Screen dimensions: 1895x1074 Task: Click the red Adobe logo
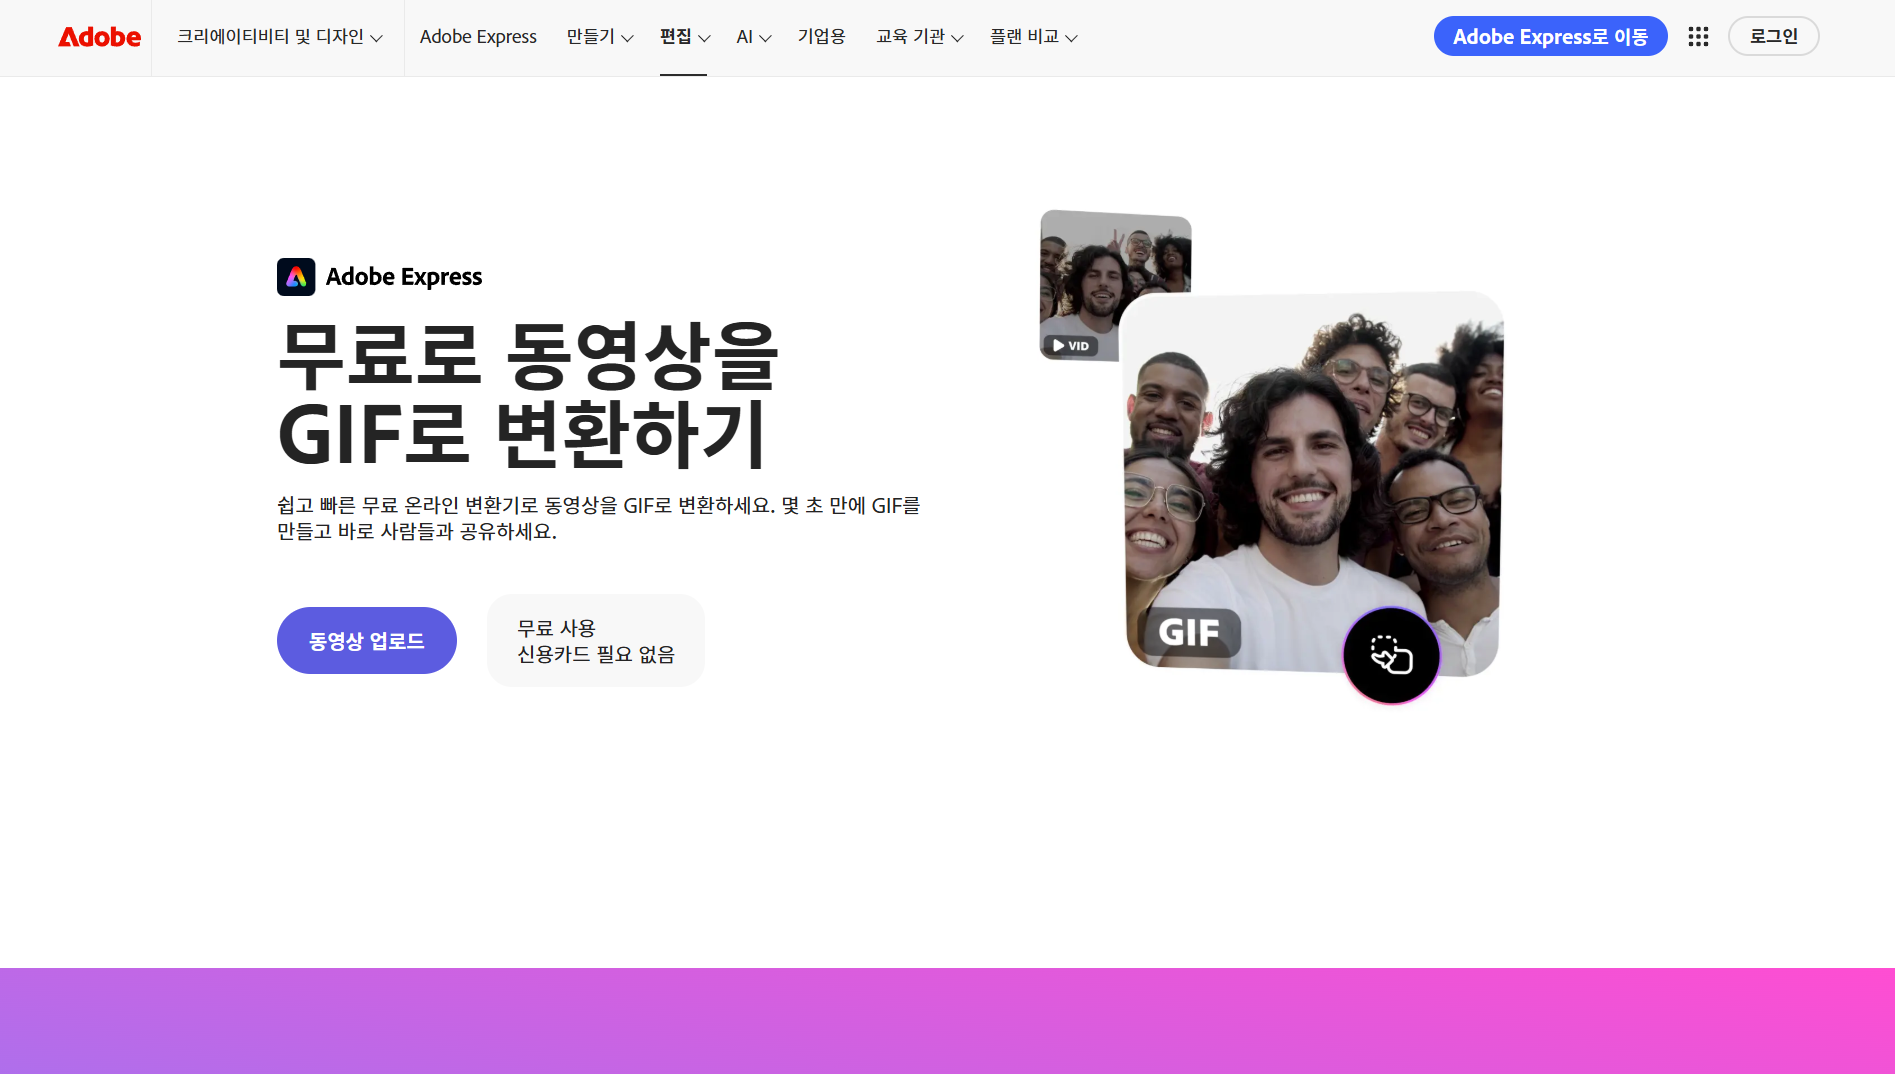[x=99, y=37]
